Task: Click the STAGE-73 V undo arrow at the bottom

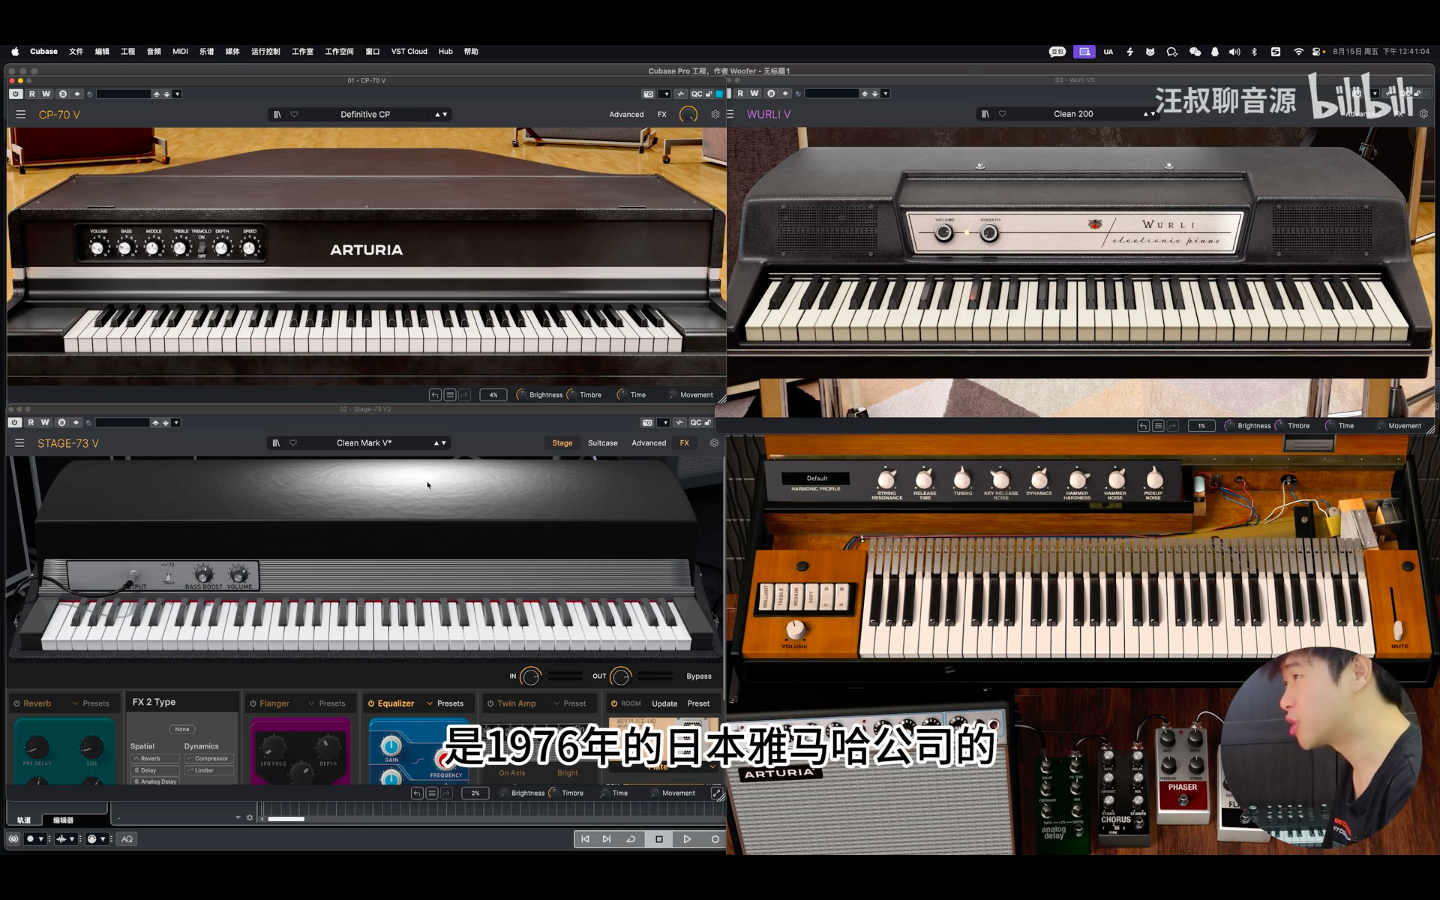Action: 417,793
